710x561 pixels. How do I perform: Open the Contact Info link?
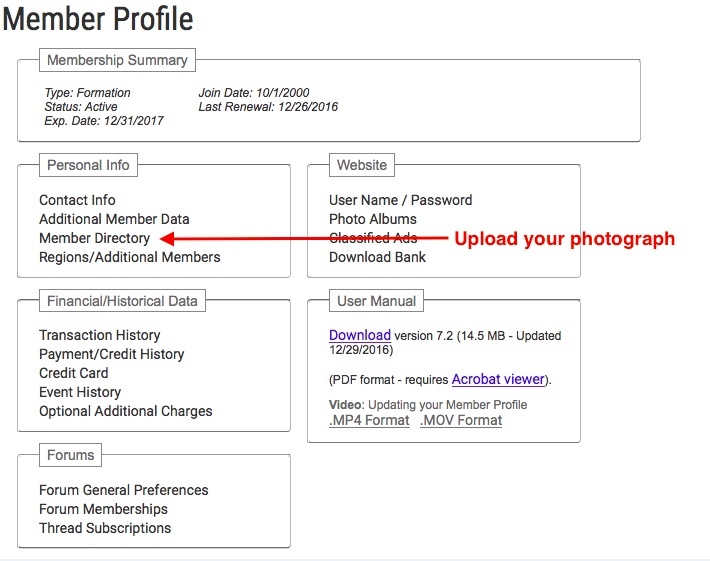(77, 200)
